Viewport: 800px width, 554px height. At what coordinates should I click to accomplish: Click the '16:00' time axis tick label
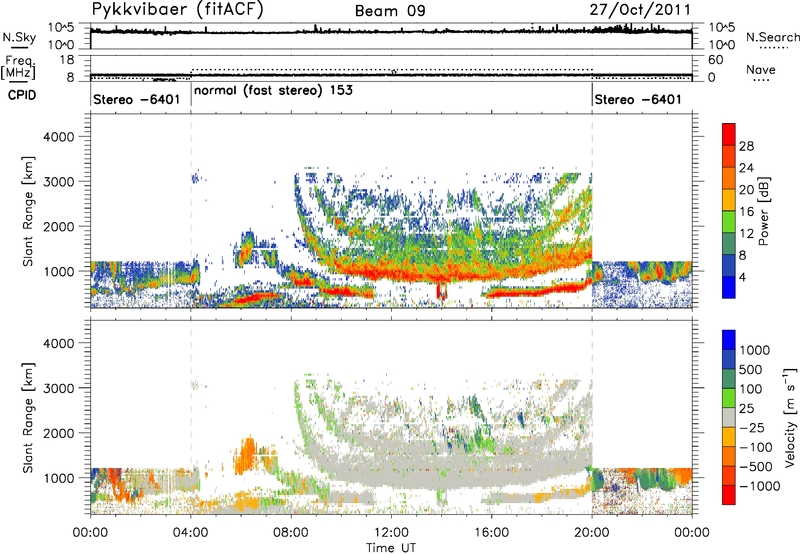pos(492,533)
